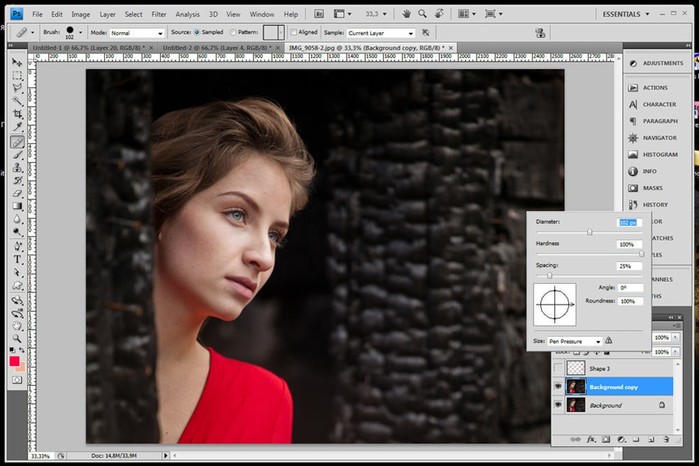Select the Custom Shape tool
Screen dimensions: 699x466
[x=17, y=285]
